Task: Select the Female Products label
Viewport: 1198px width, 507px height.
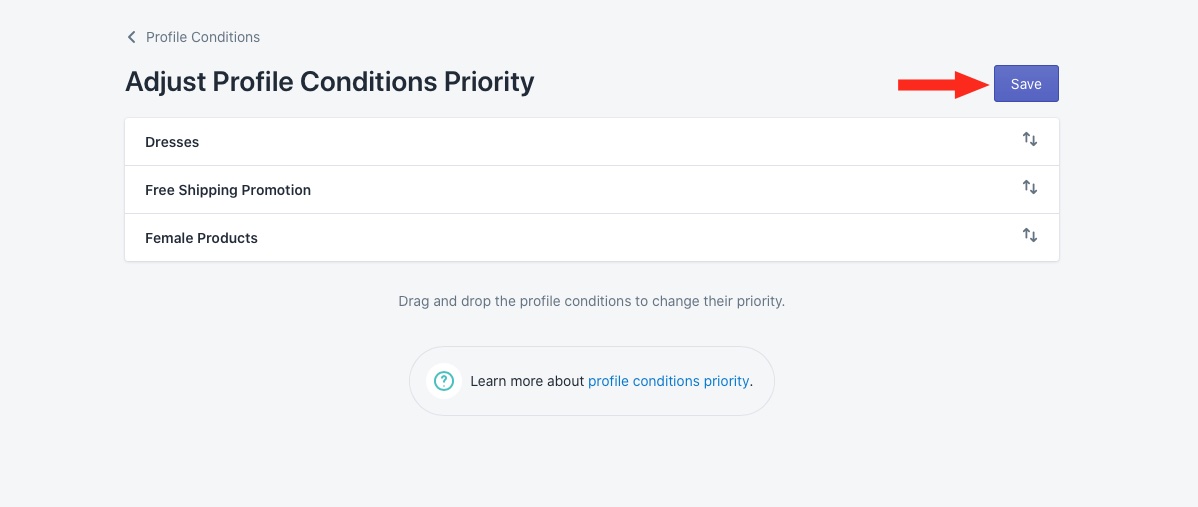Action: pos(201,238)
